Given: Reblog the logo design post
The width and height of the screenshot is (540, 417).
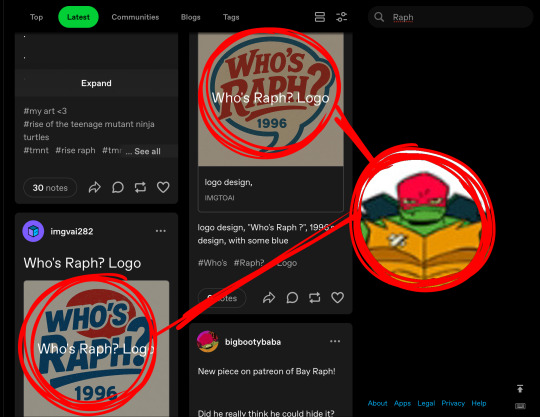Looking at the screenshot, I should pos(314,298).
